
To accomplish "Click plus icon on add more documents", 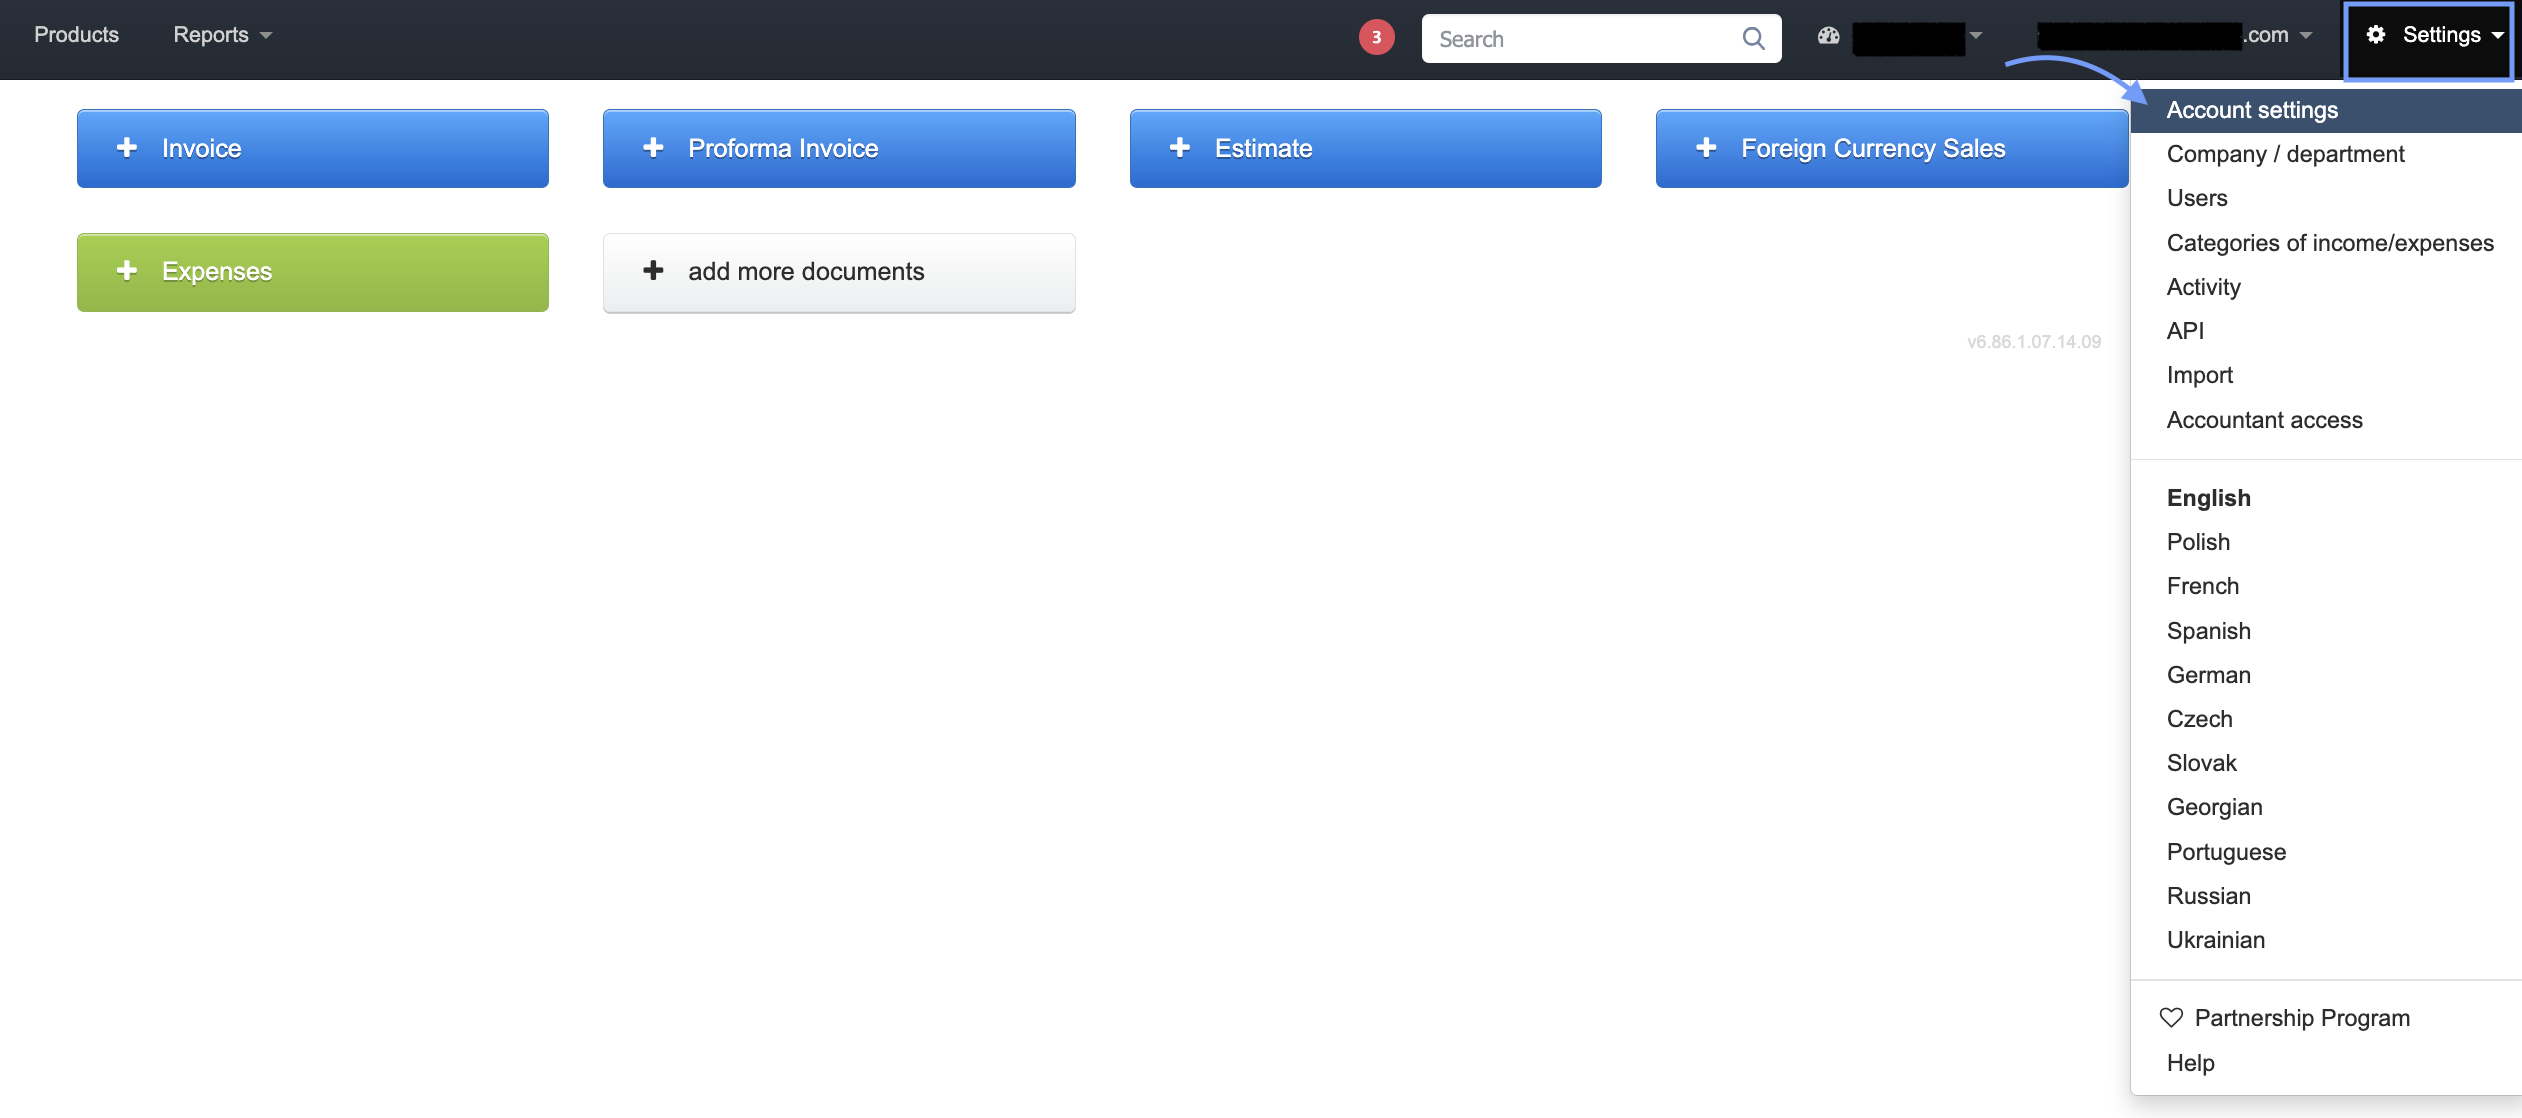I will (x=653, y=271).
